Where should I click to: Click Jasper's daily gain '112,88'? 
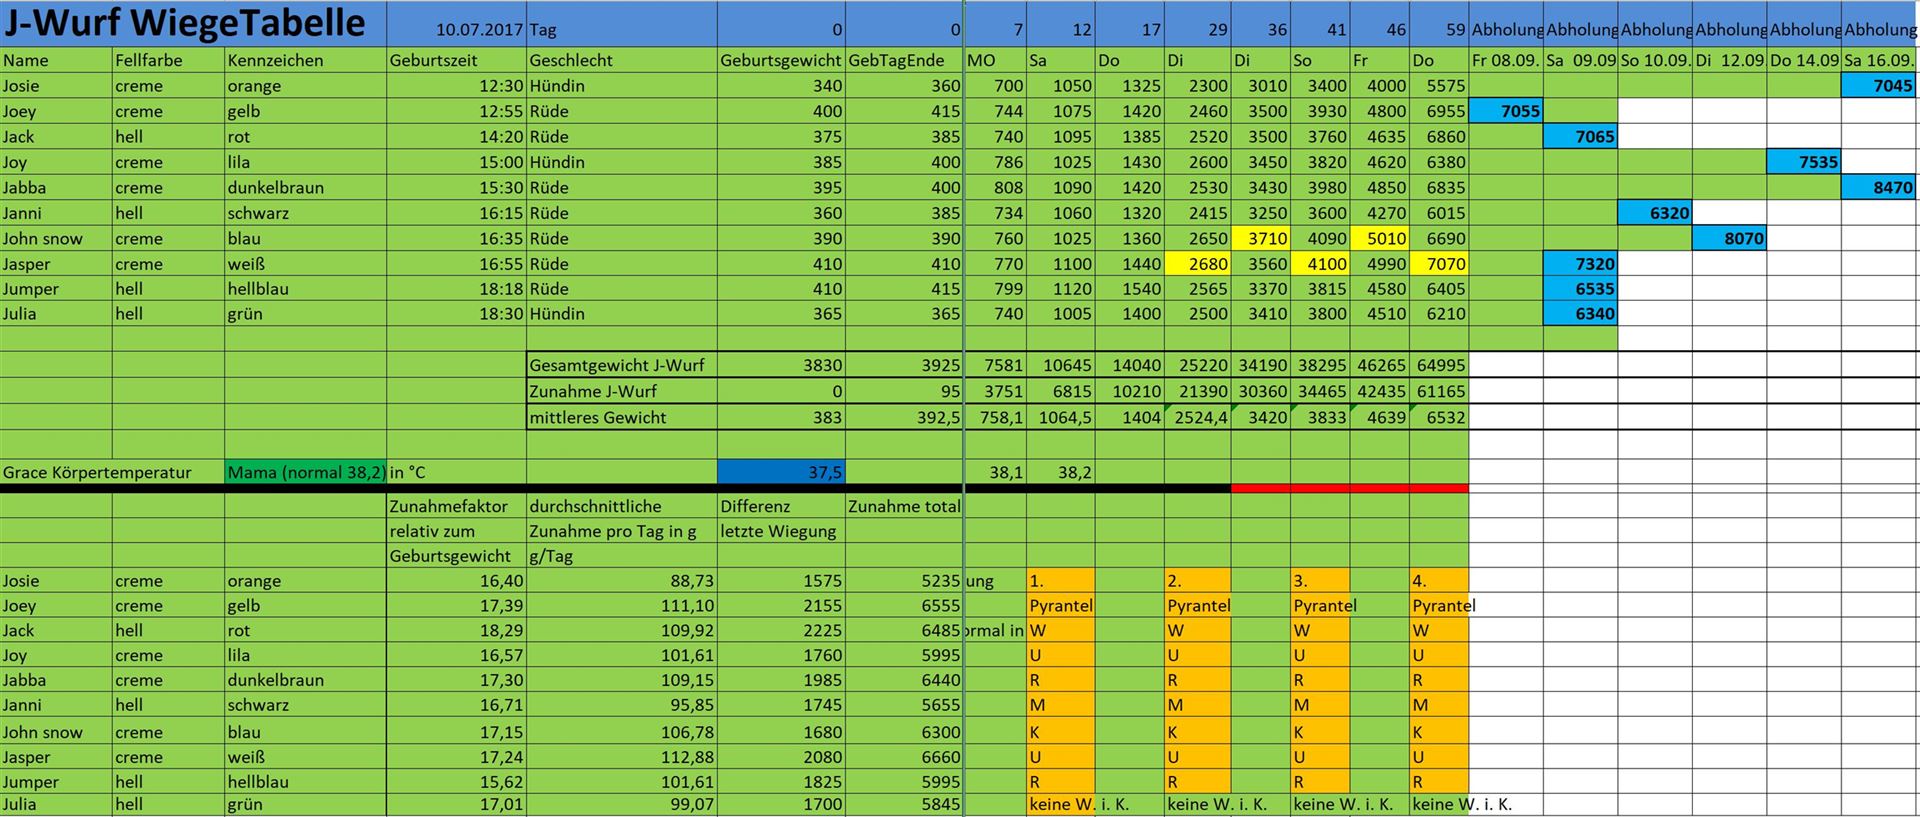coord(622,757)
